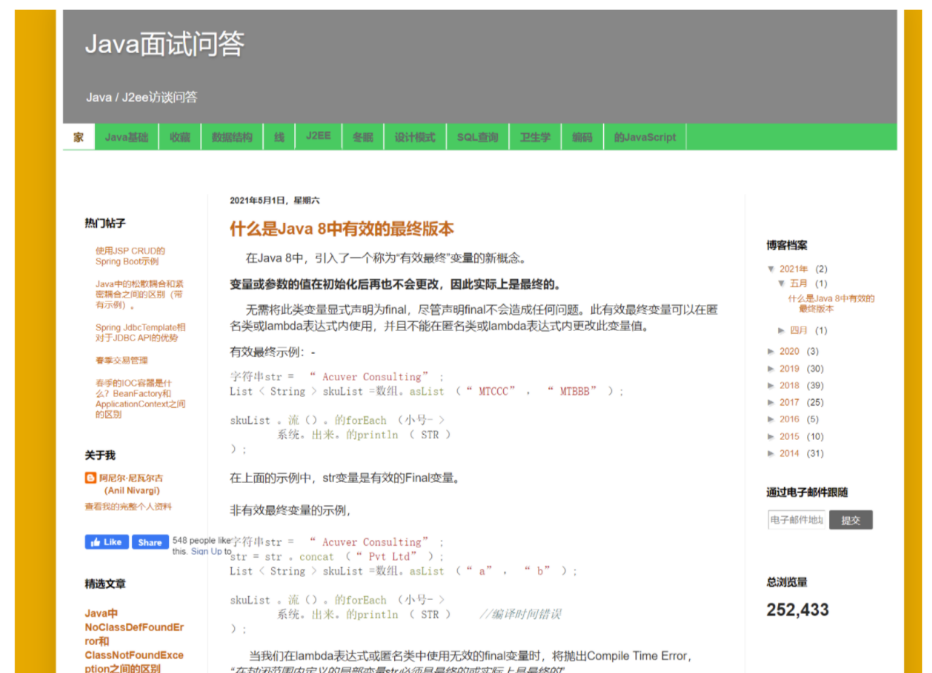Click the 热门帖子 heading
This screenshot has height=673, width=932.
105,223
